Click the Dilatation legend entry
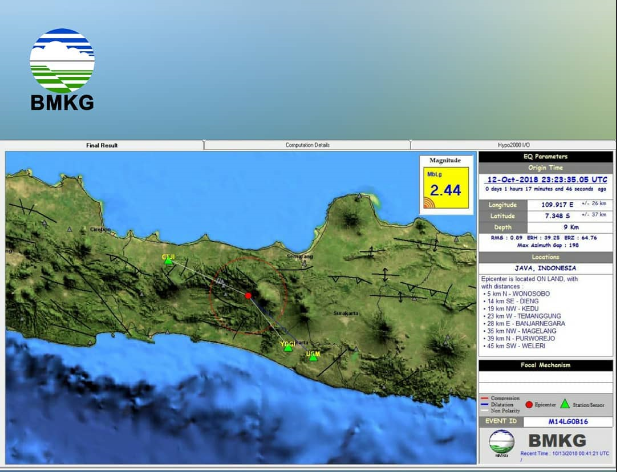 coord(498,405)
